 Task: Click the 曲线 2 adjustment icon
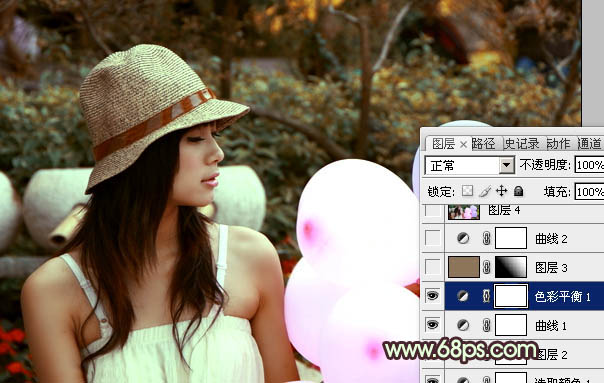point(463,239)
